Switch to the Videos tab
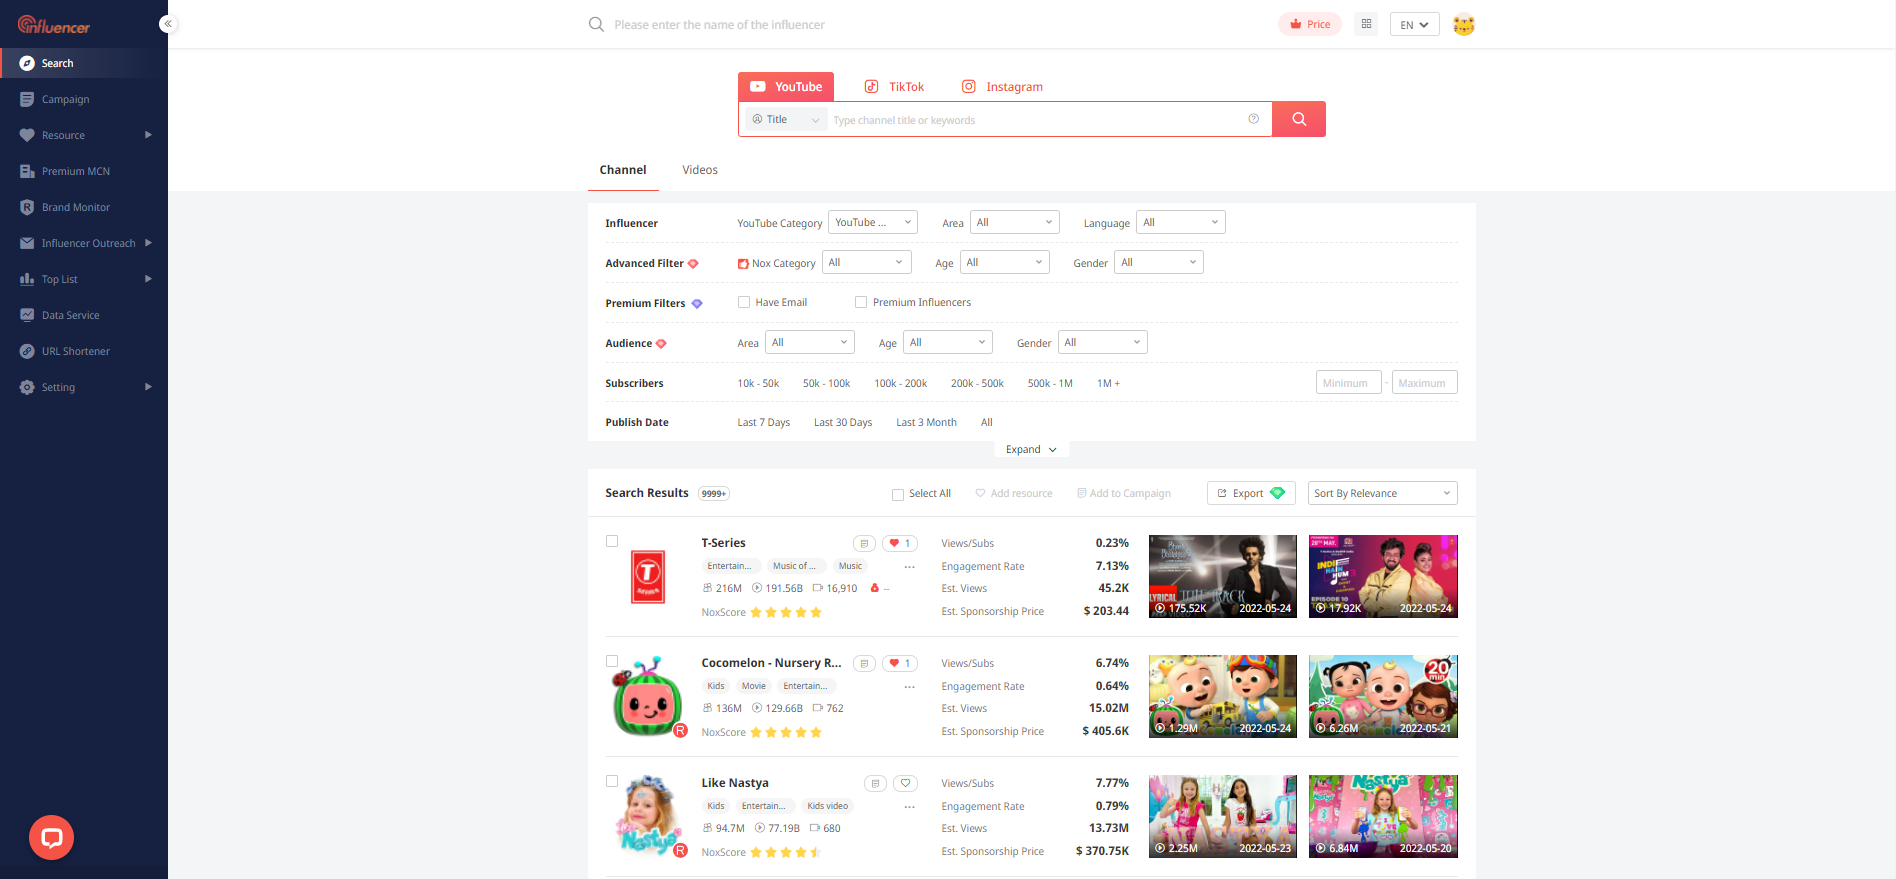 700,170
